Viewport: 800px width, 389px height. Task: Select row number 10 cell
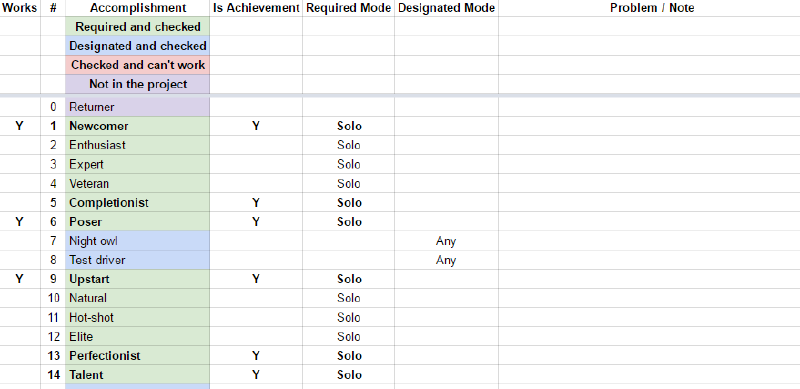[x=53, y=298]
